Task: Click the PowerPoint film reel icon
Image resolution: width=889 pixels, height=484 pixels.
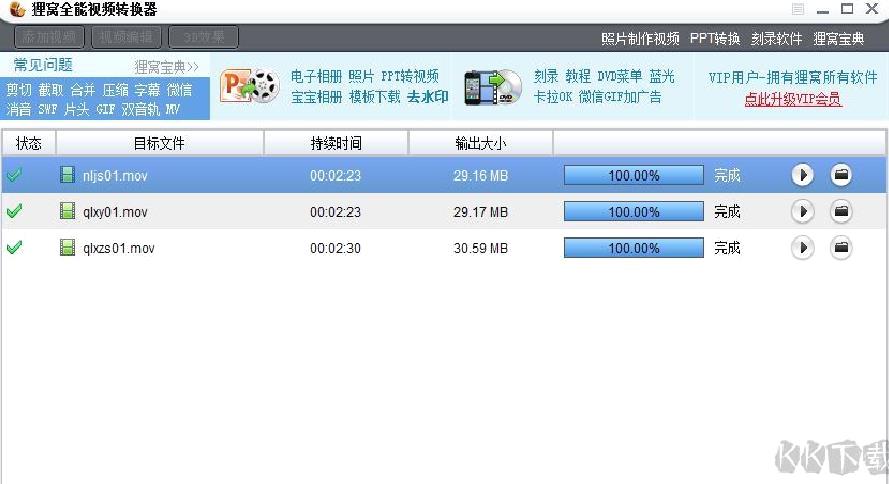Action: pos(250,86)
